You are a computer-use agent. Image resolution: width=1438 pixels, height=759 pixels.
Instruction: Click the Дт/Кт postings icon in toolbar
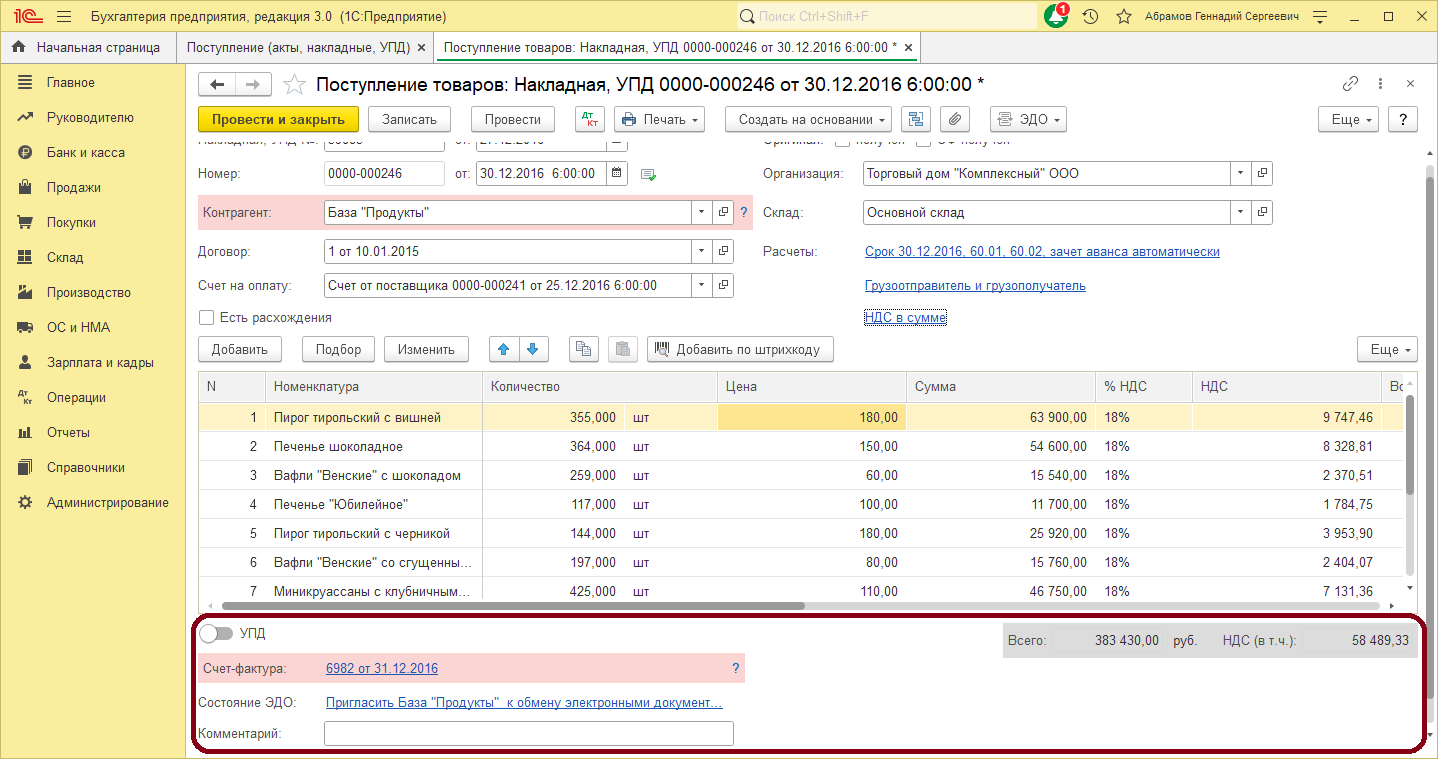tap(590, 119)
